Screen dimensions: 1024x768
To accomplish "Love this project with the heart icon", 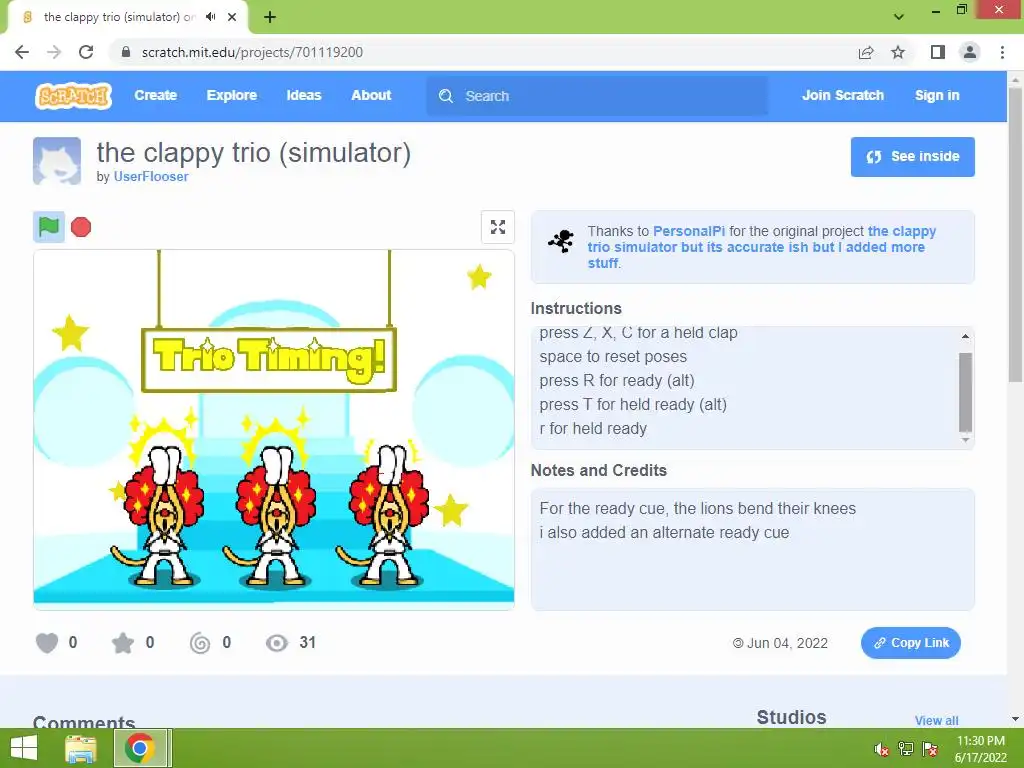I will point(47,643).
